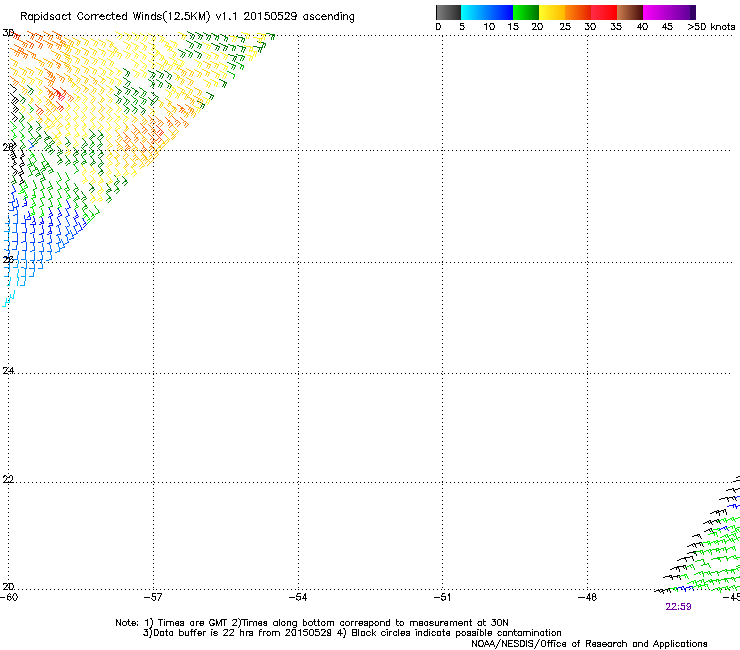Viewport: 740px width, 650px height.
Task: Click the green 15-20 knots legend band
Action: tap(526, 12)
